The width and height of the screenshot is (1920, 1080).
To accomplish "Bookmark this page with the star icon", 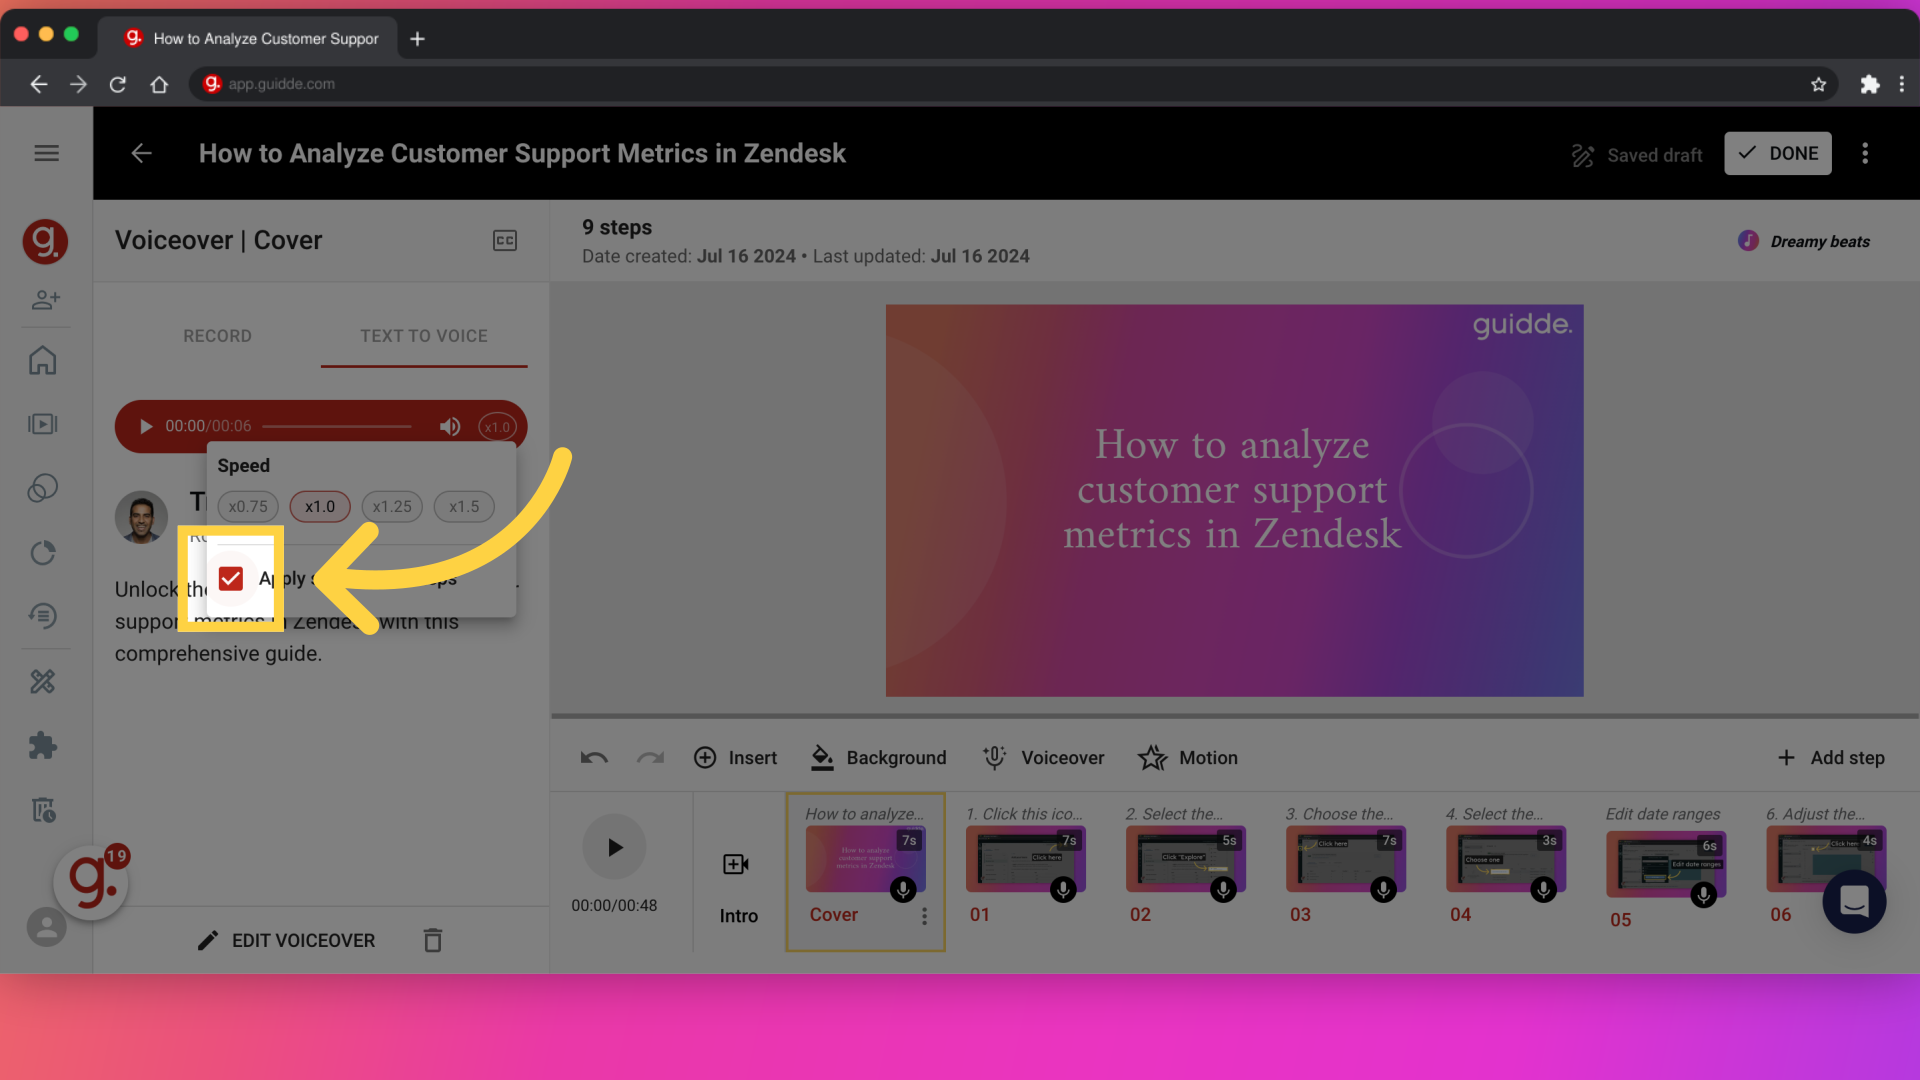I will point(1818,84).
